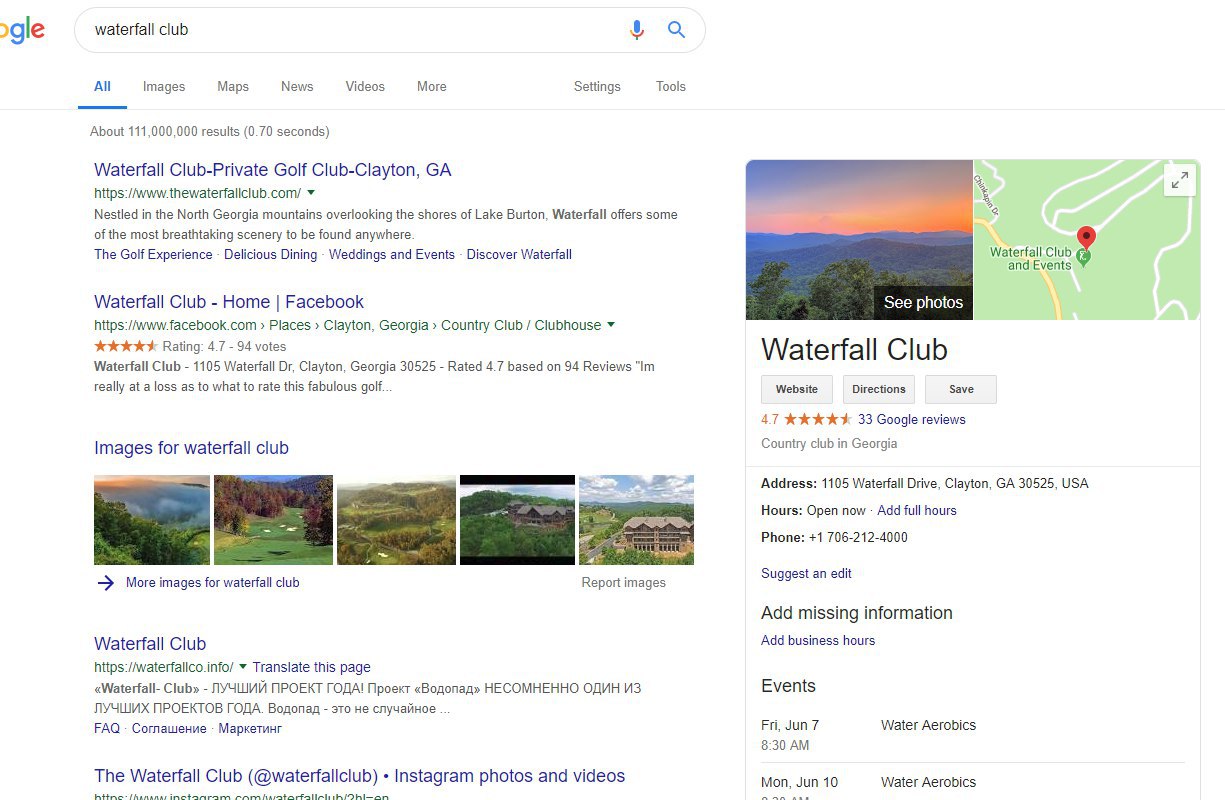Open 33 Google reviews link
Screen dimensions: 1225x800
912,420
